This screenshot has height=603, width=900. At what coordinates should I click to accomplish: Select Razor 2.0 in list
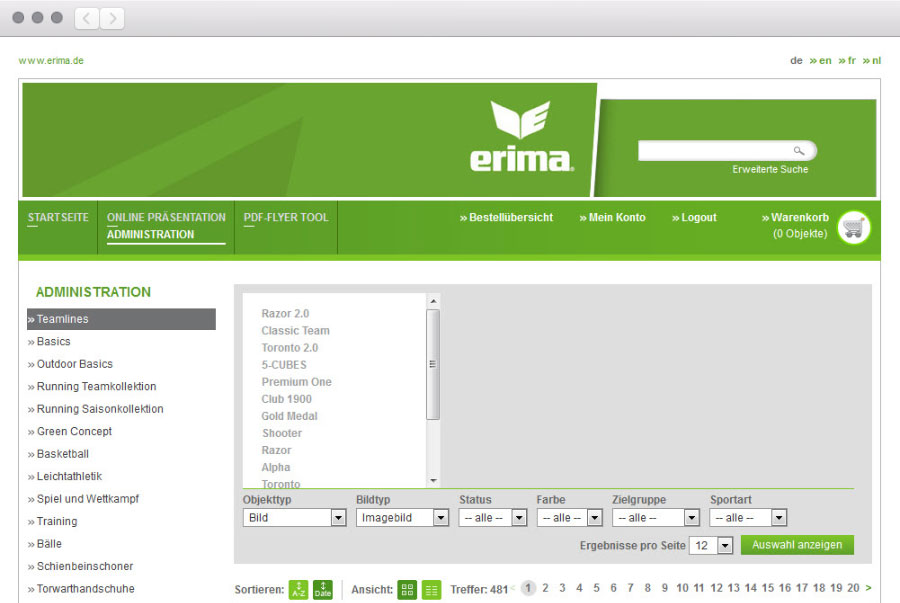pyautogui.click(x=285, y=313)
